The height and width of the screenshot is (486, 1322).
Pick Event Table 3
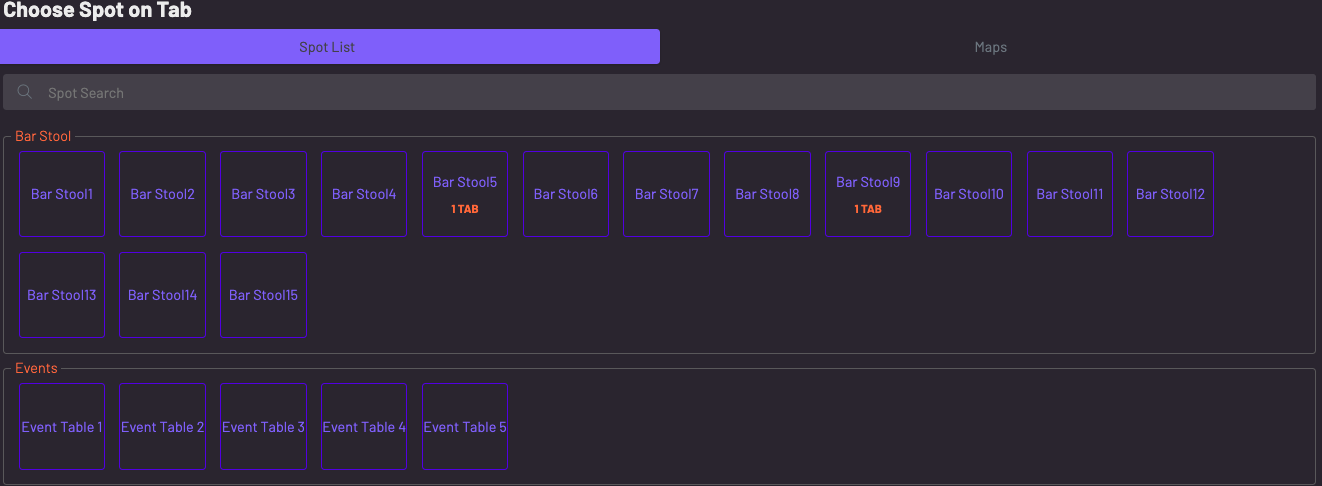point(263,427)
